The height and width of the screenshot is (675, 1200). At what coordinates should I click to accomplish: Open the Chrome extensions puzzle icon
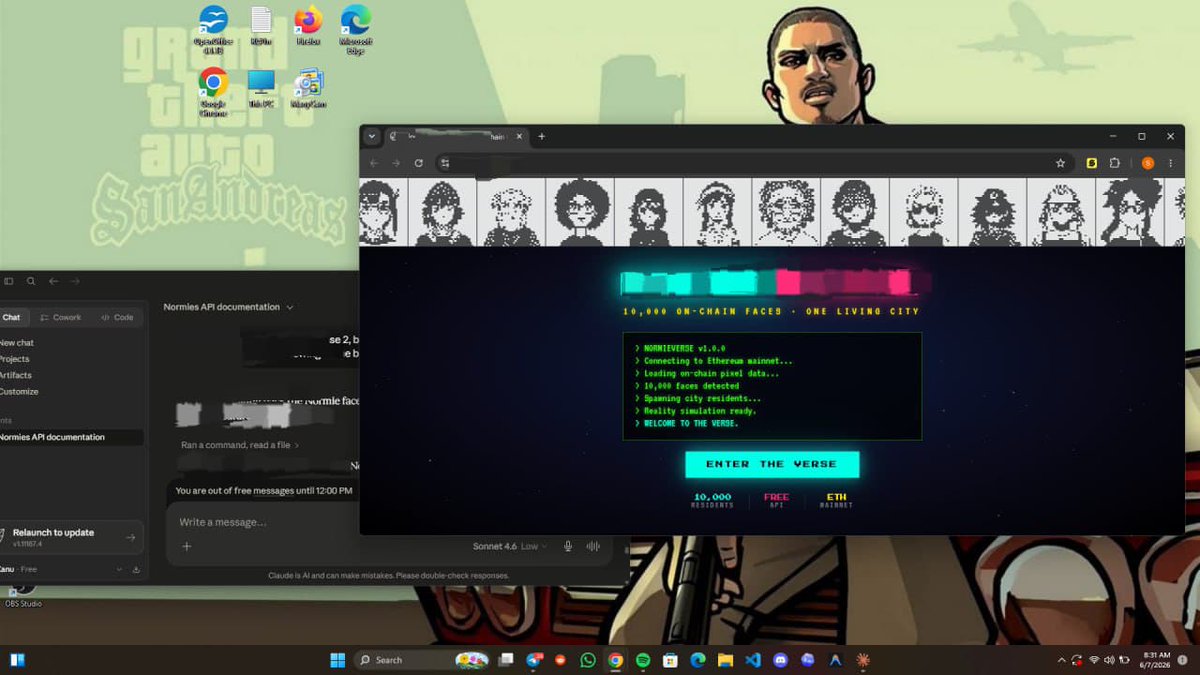pyautogui.click(x=1115, y=163)
